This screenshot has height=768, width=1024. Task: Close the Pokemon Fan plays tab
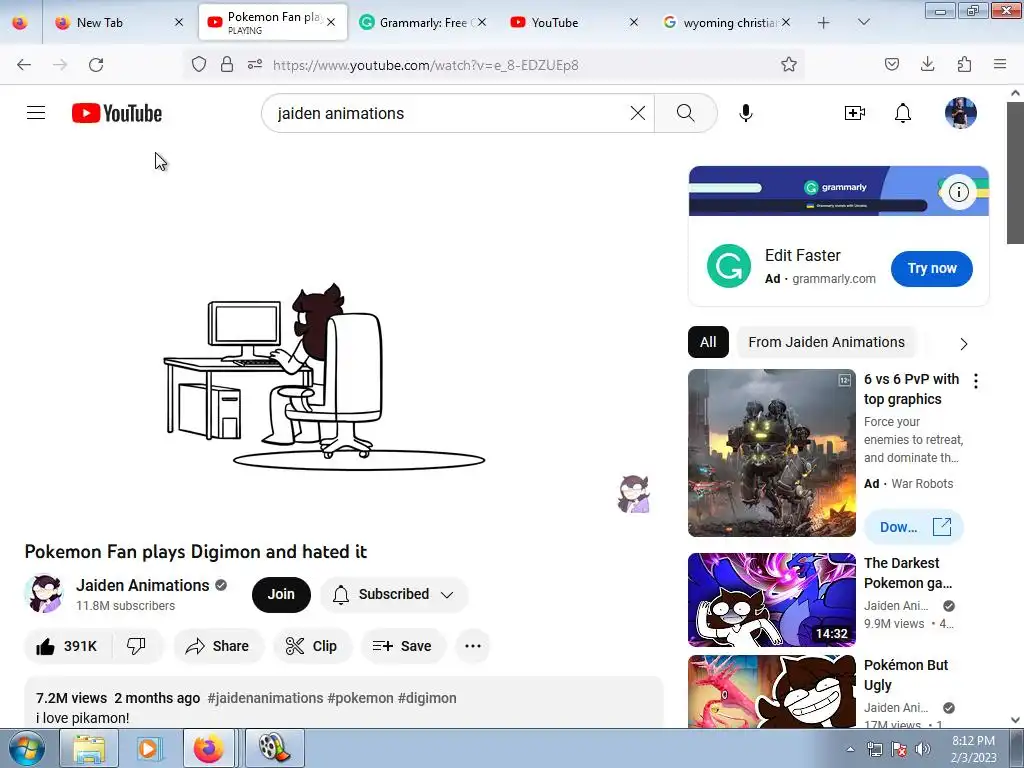click(x=331, y=22)
